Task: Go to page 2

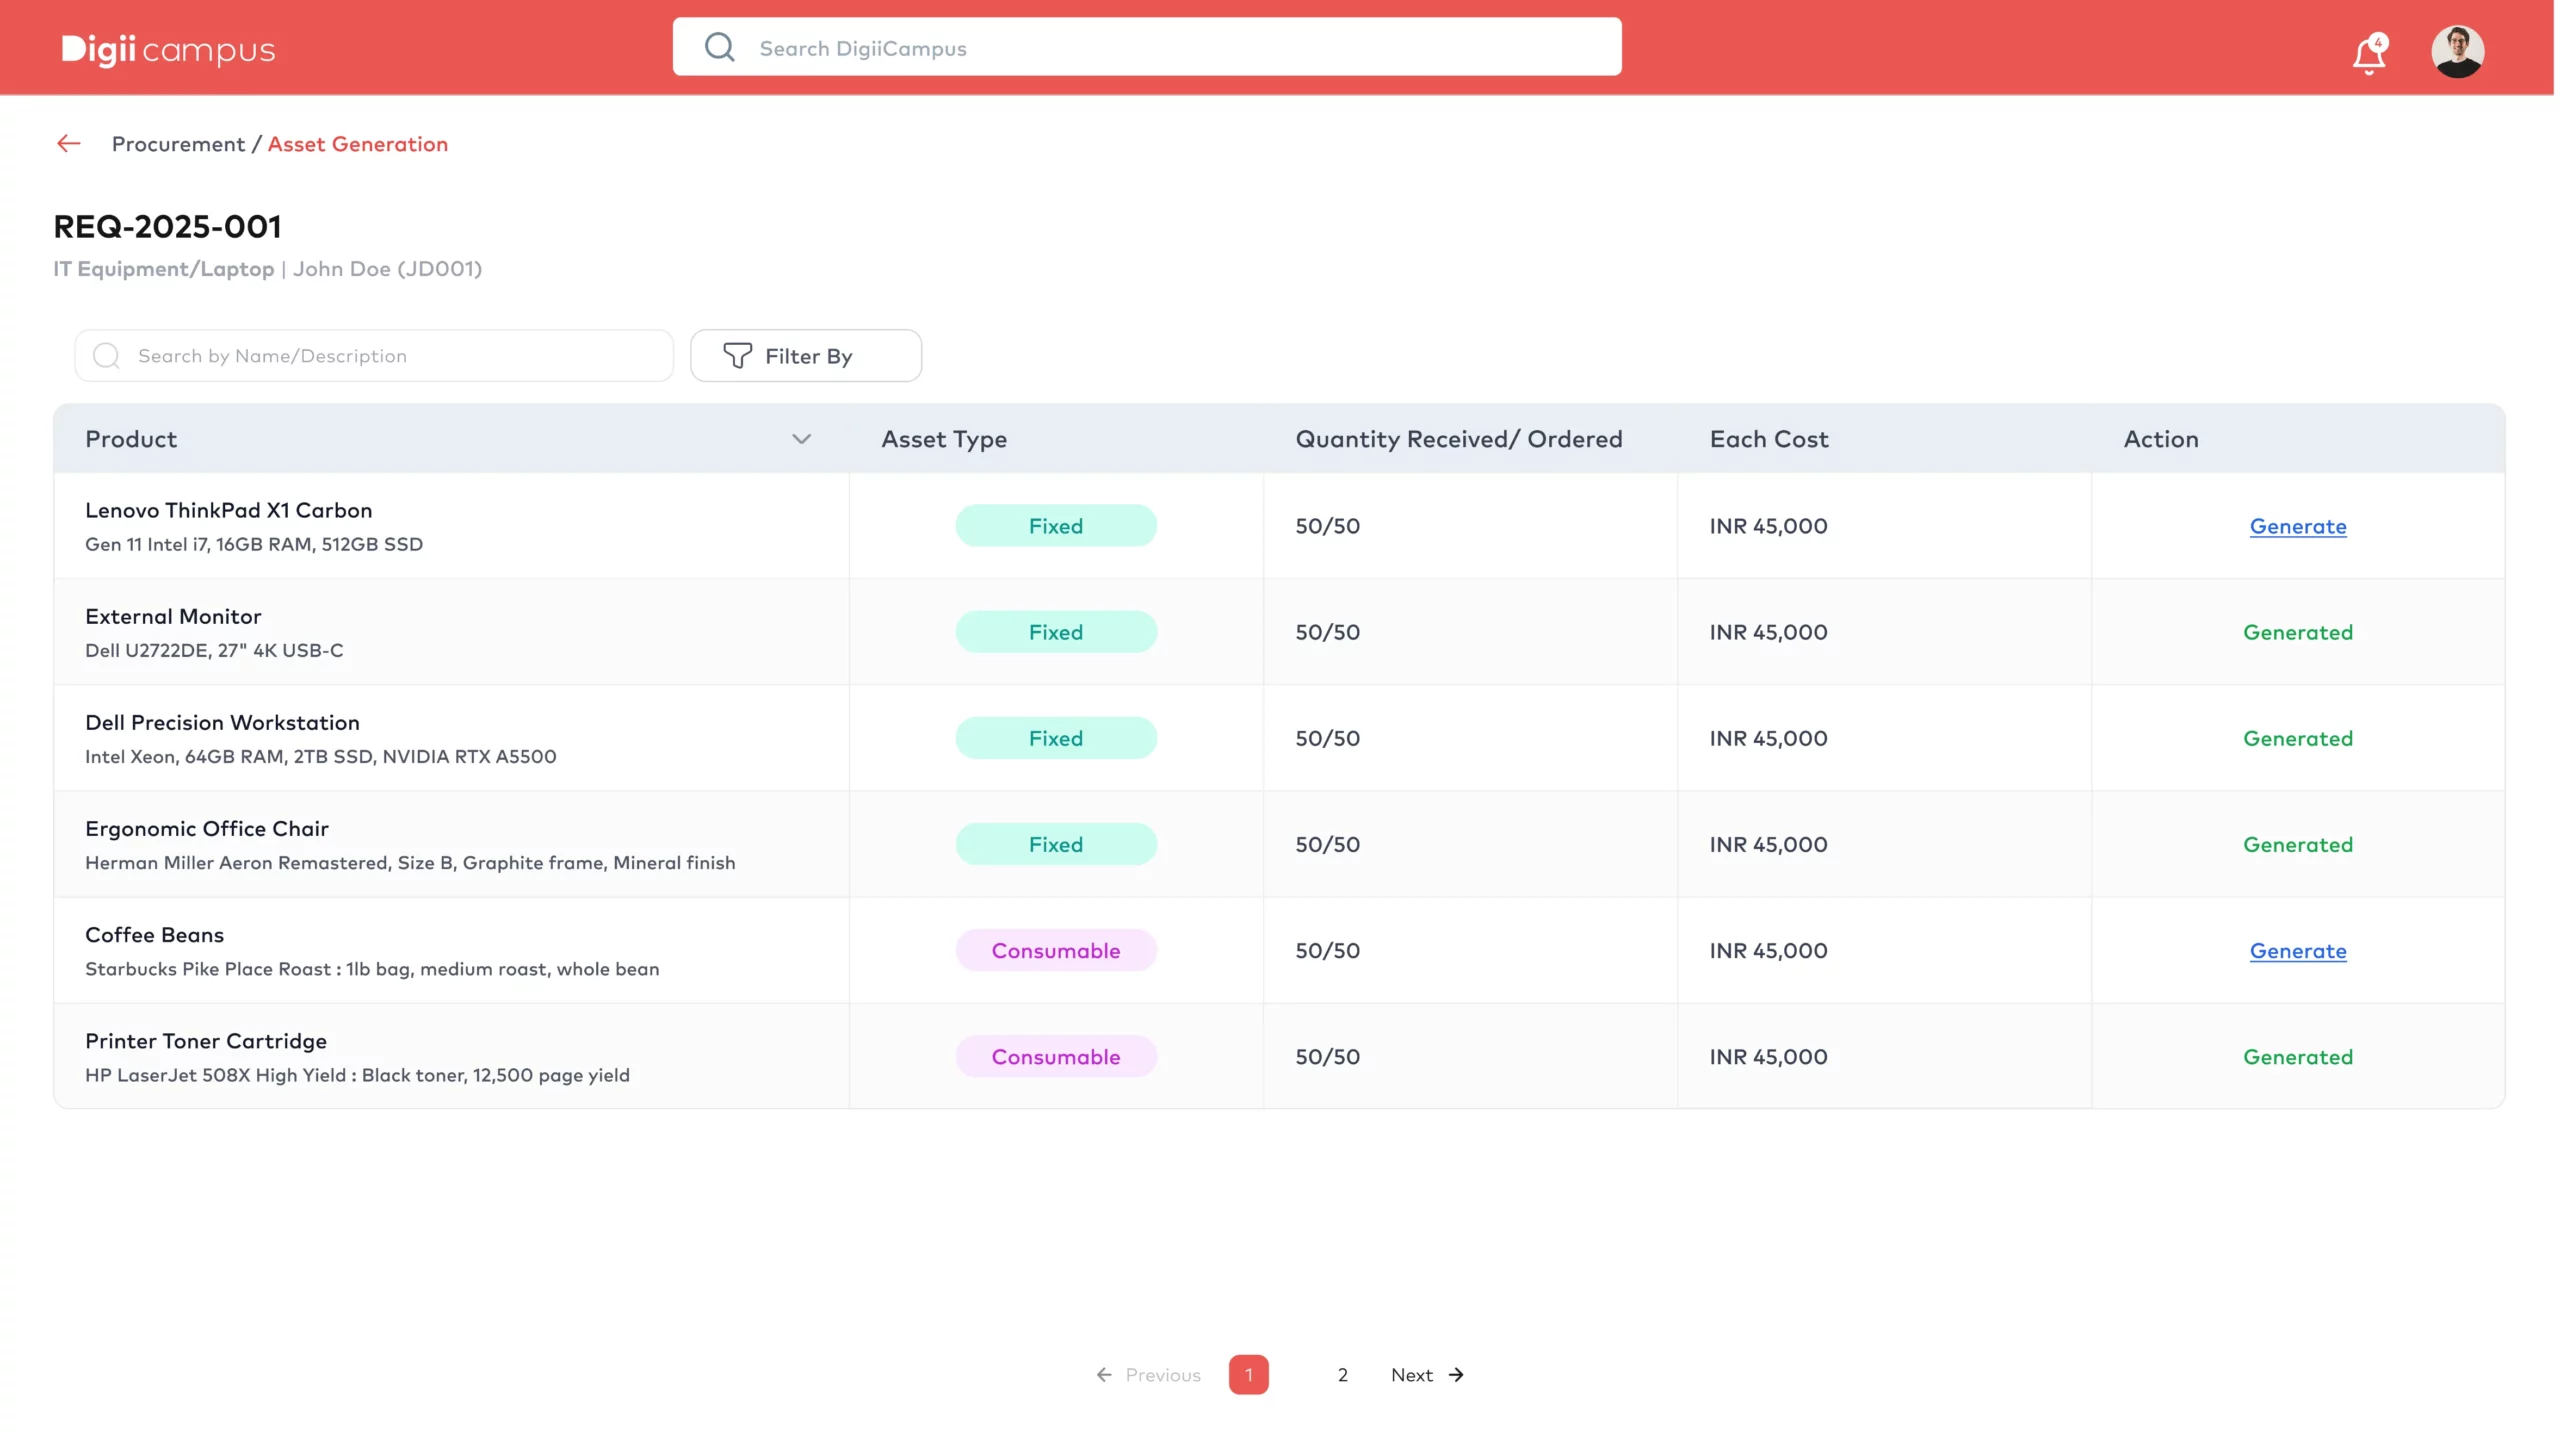Action: tap(1345, 1377)
